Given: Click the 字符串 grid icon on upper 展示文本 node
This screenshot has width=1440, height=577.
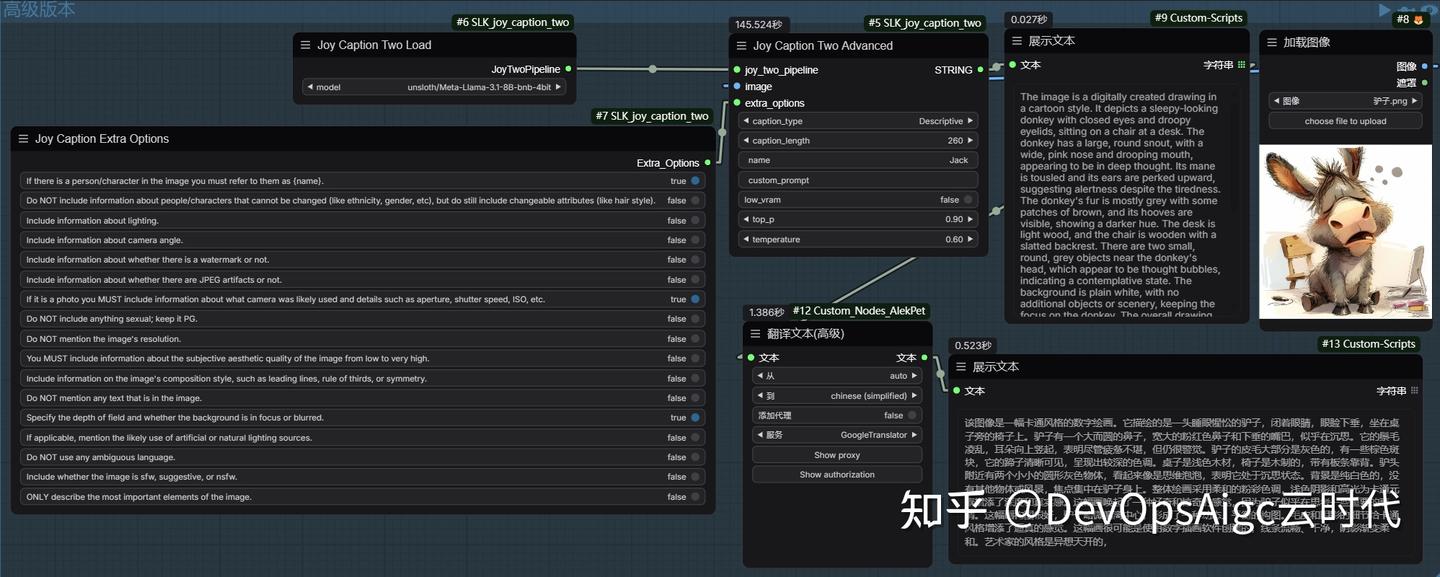Looking at the screenshot, I should click(1242, 64).
